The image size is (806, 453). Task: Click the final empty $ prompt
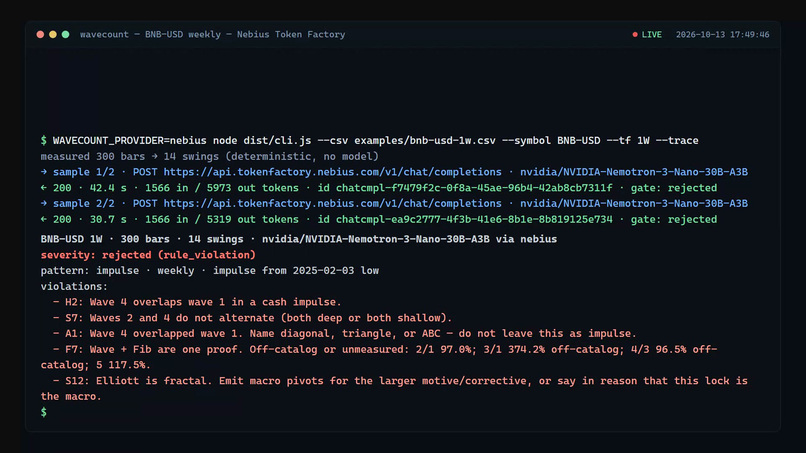44,412
